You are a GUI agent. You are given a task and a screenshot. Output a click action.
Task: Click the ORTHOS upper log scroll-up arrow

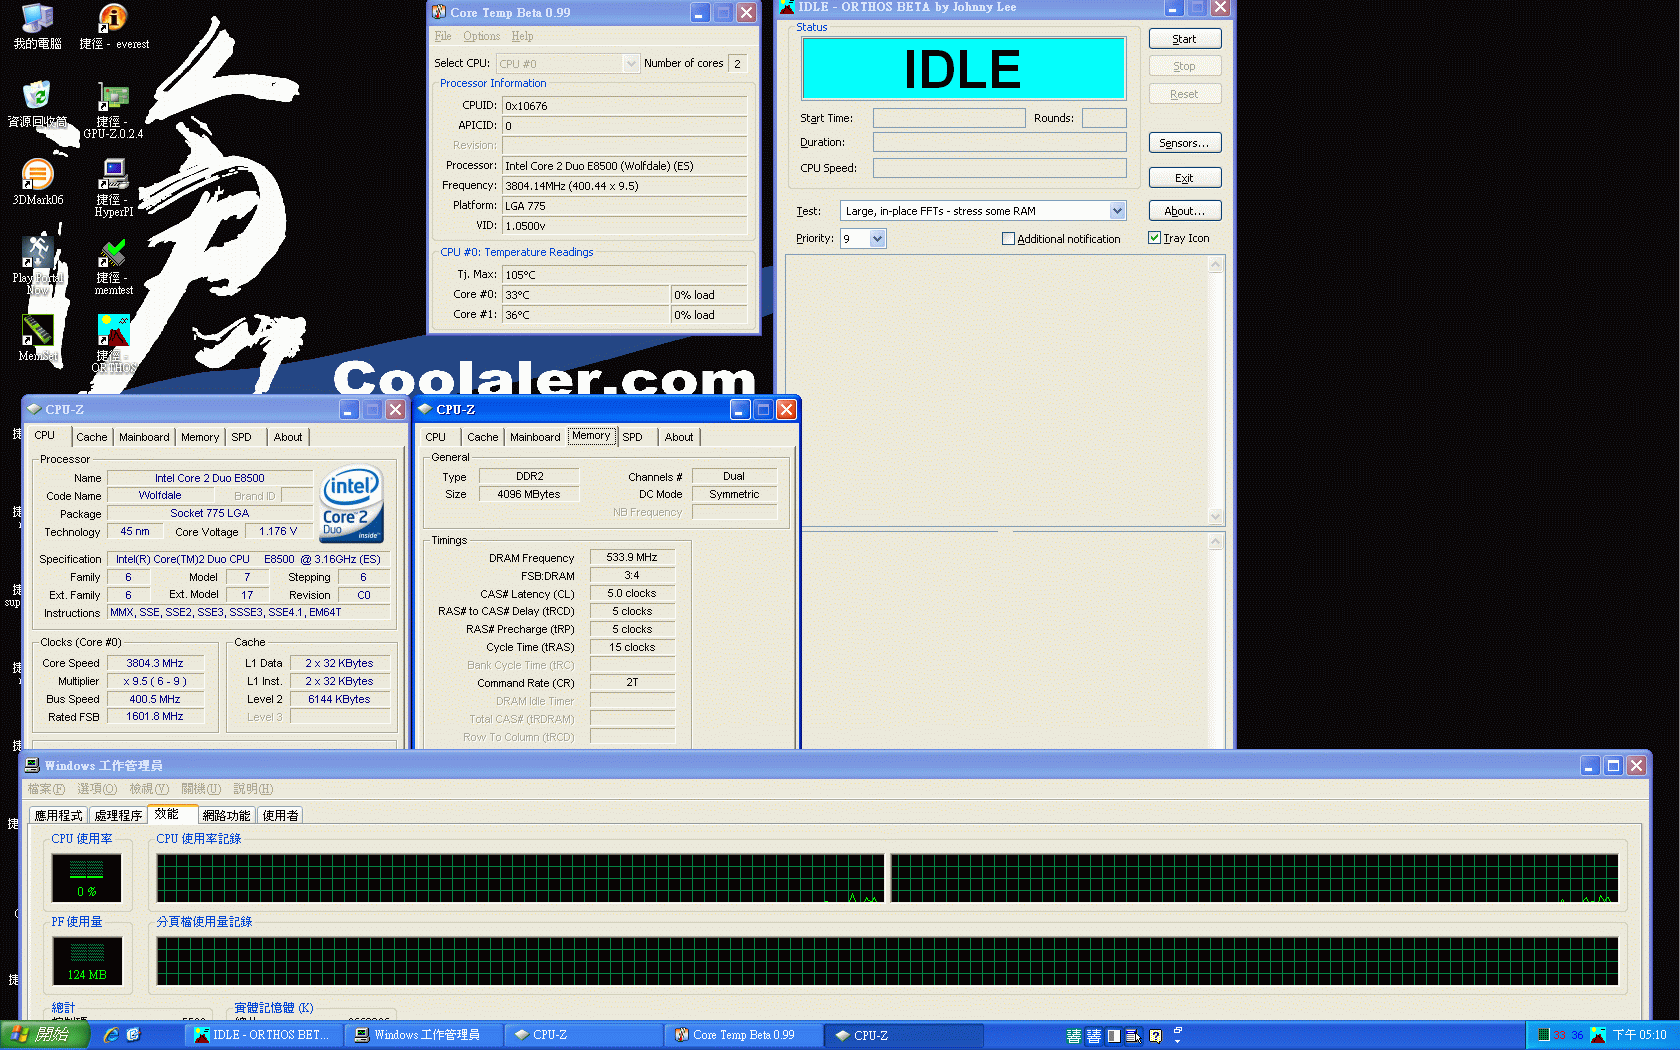(x=1216, y=265)
